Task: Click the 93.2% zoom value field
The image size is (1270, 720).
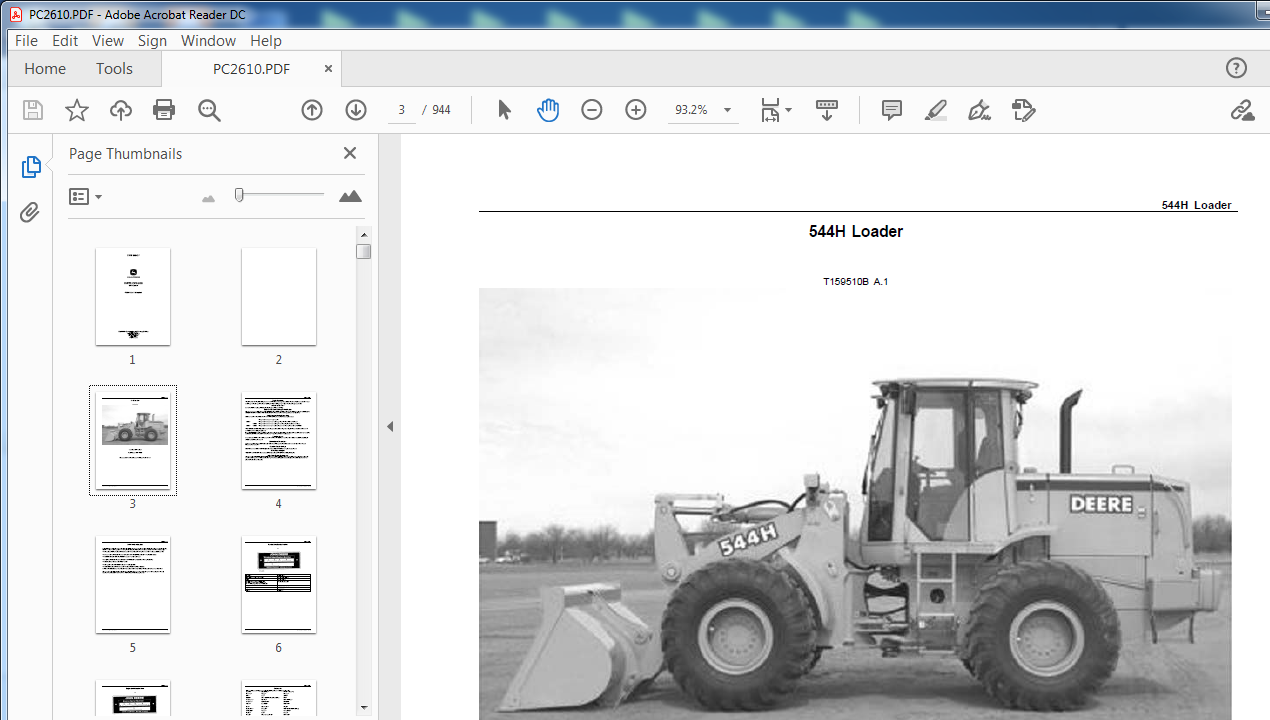Action: [x=692, y=110]
